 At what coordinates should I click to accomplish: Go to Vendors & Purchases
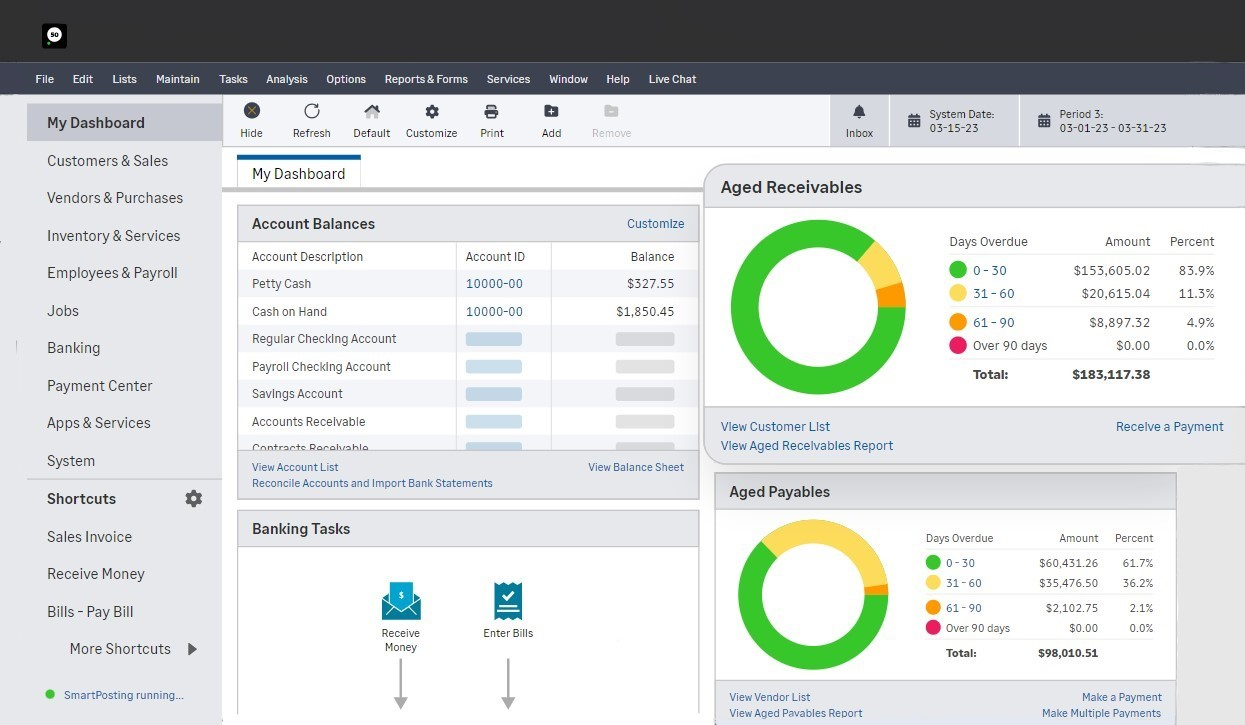coord(115,198)
